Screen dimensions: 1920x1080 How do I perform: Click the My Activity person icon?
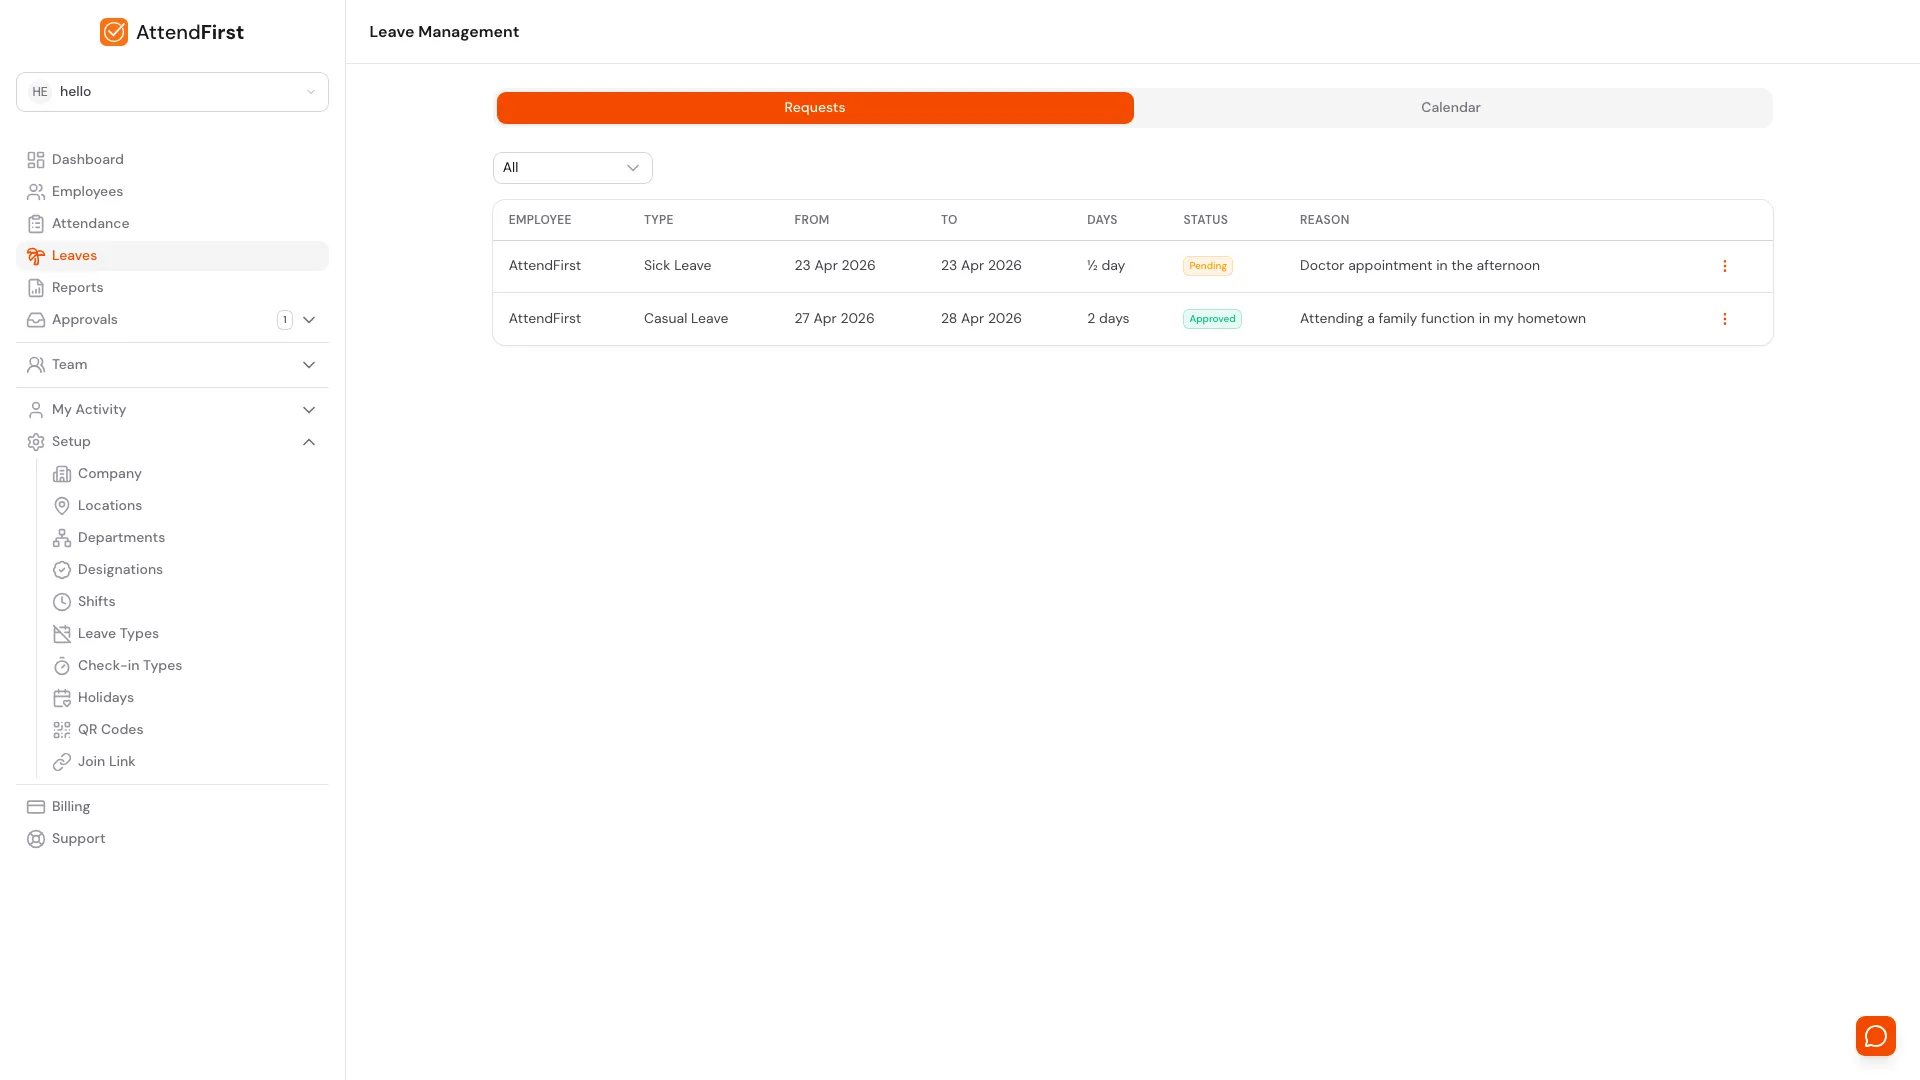(36, 410)
